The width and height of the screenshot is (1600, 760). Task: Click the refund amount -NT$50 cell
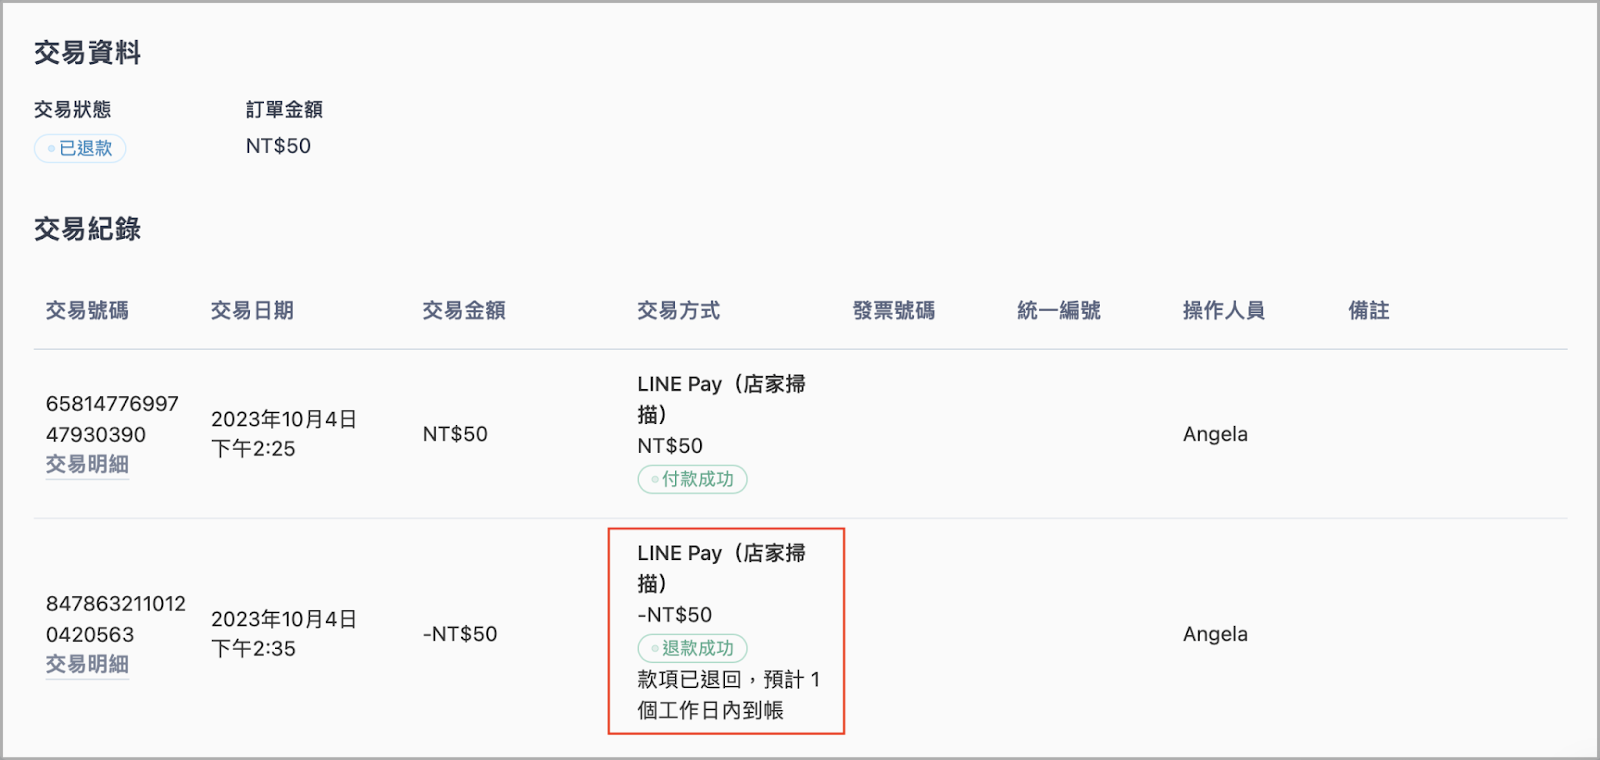click(460, 634)
